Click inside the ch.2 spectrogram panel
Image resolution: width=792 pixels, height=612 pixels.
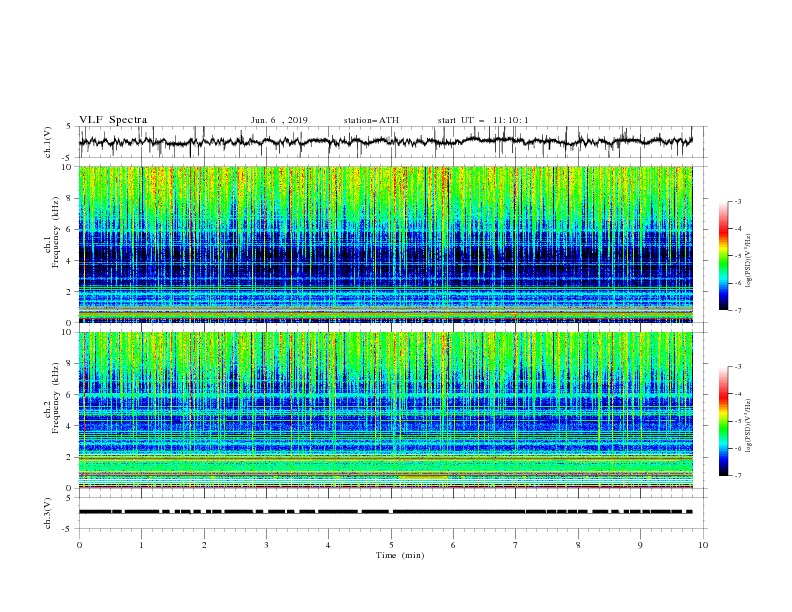(x=385, y=410)
